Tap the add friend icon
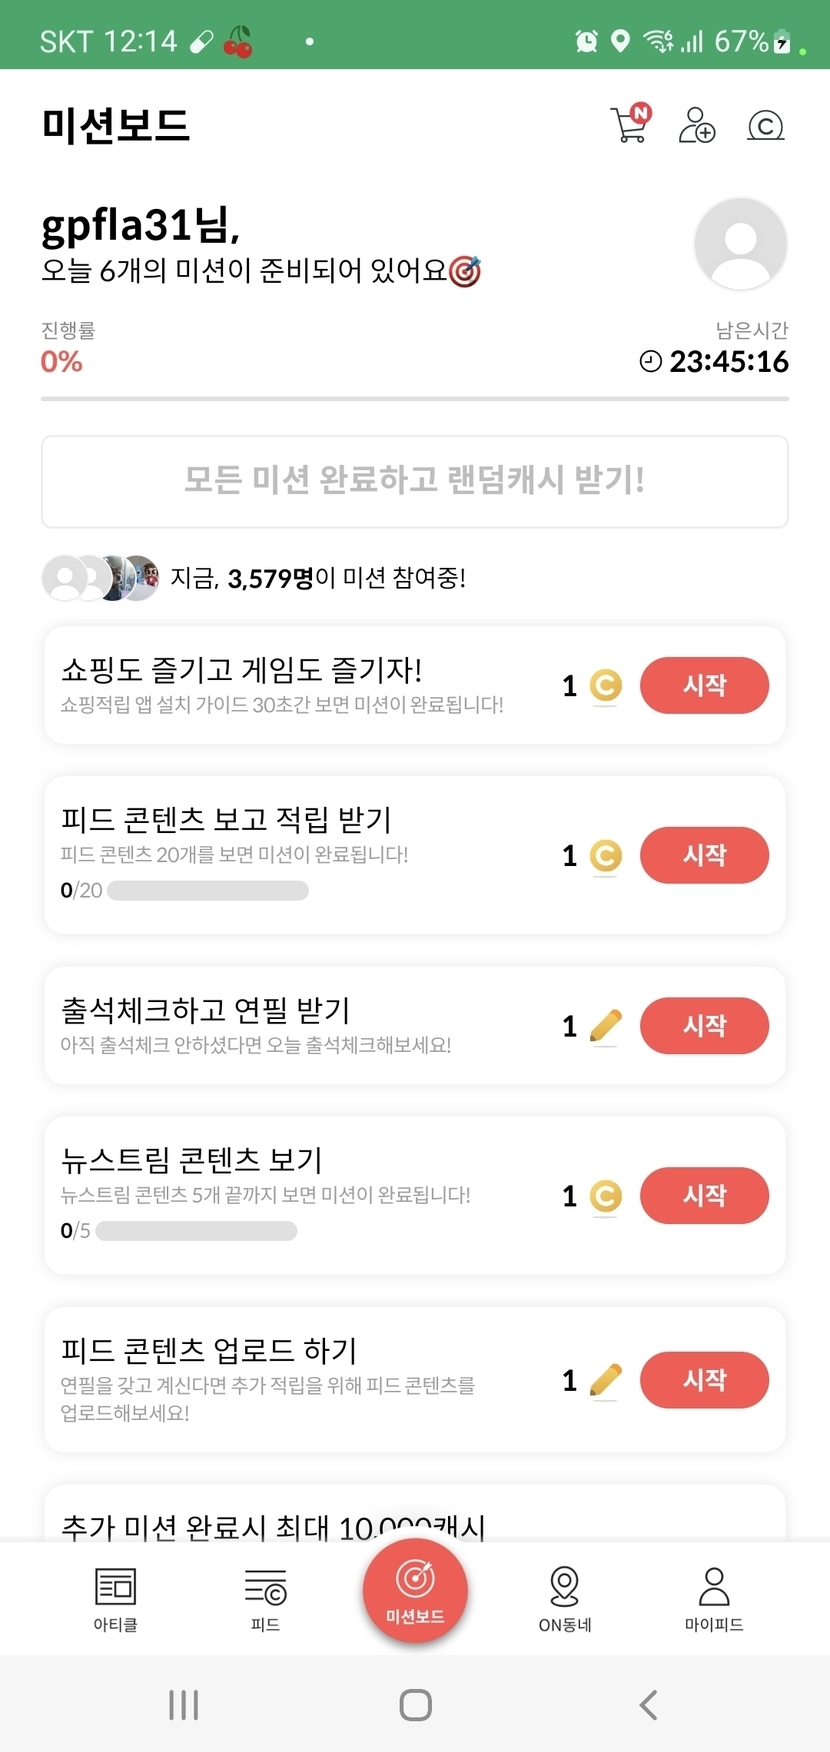Image resolution: width=830 pixels, height=1752 pixels. pos(697,125)
